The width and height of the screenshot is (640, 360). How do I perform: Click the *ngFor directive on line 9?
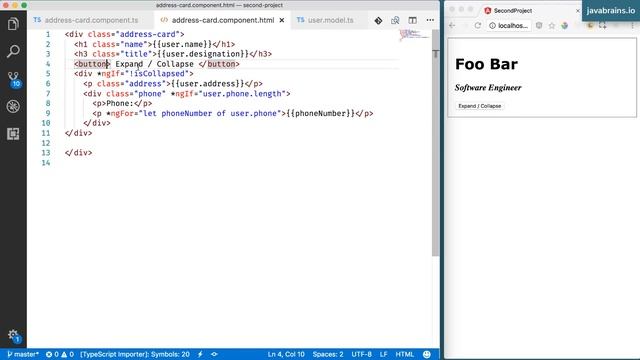click(120, 113)
